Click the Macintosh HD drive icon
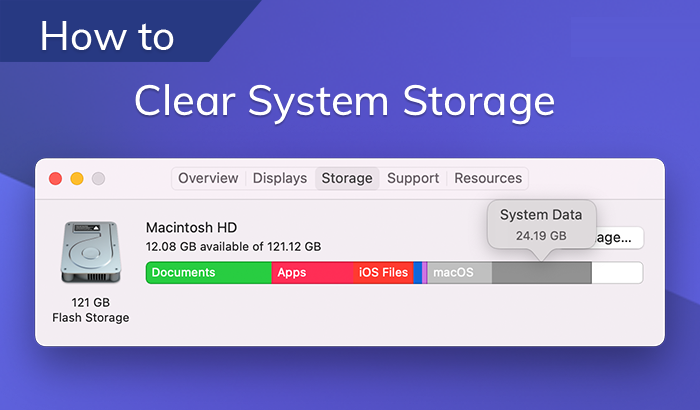Screen dimensions: 700x410 point(90,256)
